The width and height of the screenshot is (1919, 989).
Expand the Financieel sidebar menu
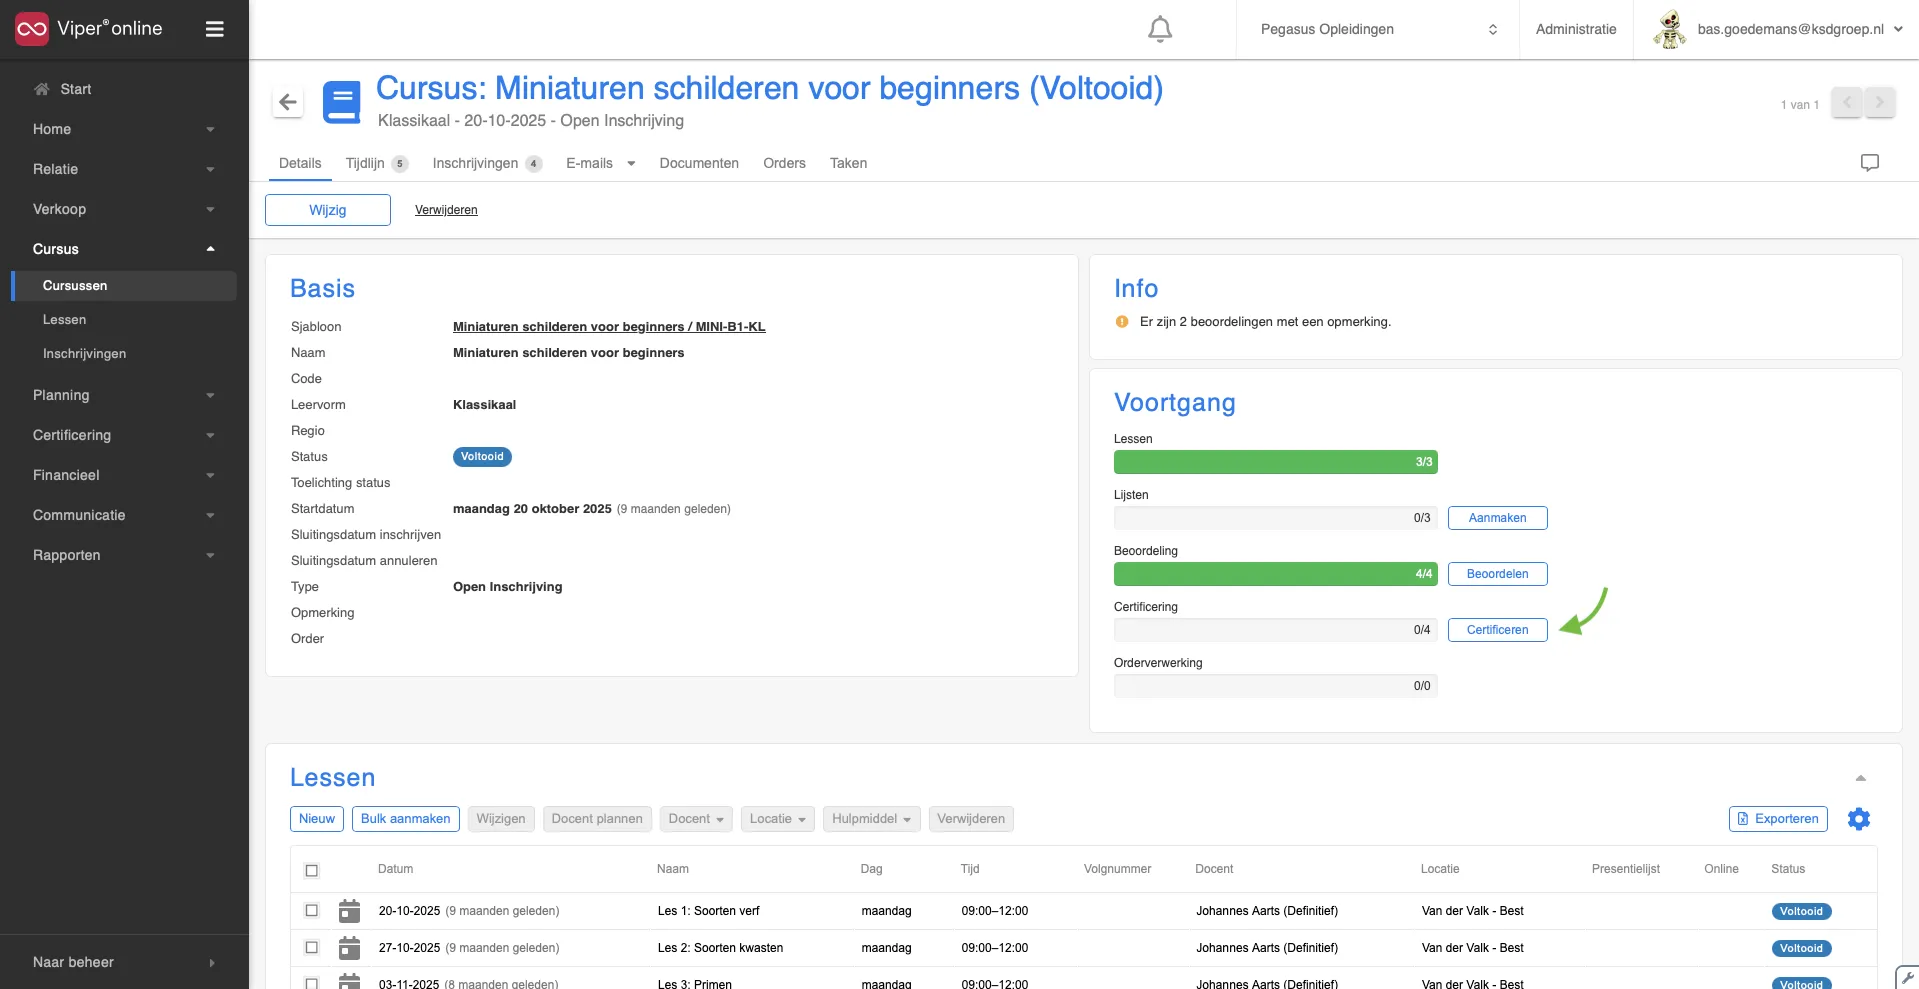124,475
